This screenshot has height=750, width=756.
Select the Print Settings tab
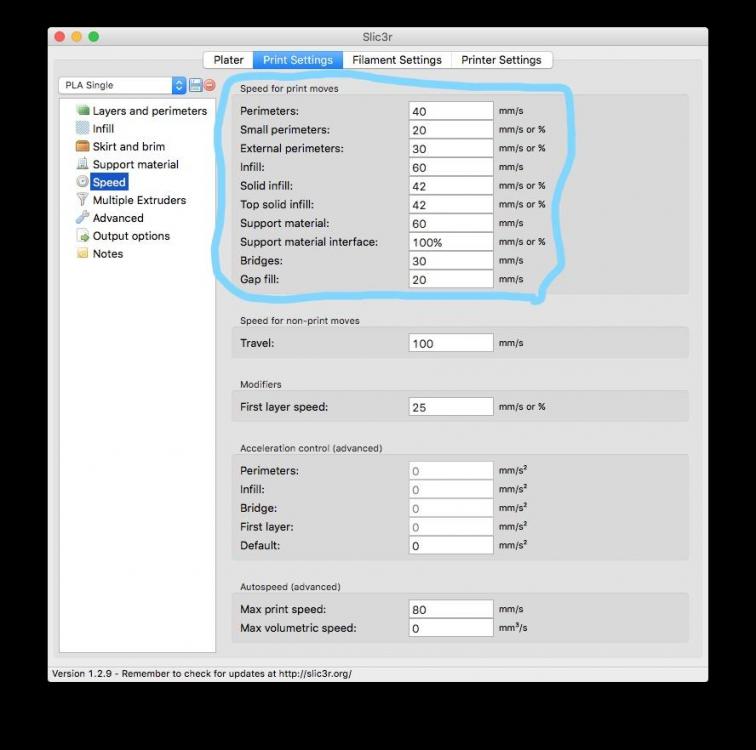click(x=298, y=60)
